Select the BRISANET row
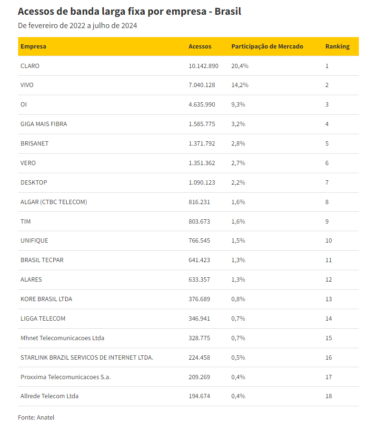The height and width of the screenshot is (431, 376). (188, 143)
